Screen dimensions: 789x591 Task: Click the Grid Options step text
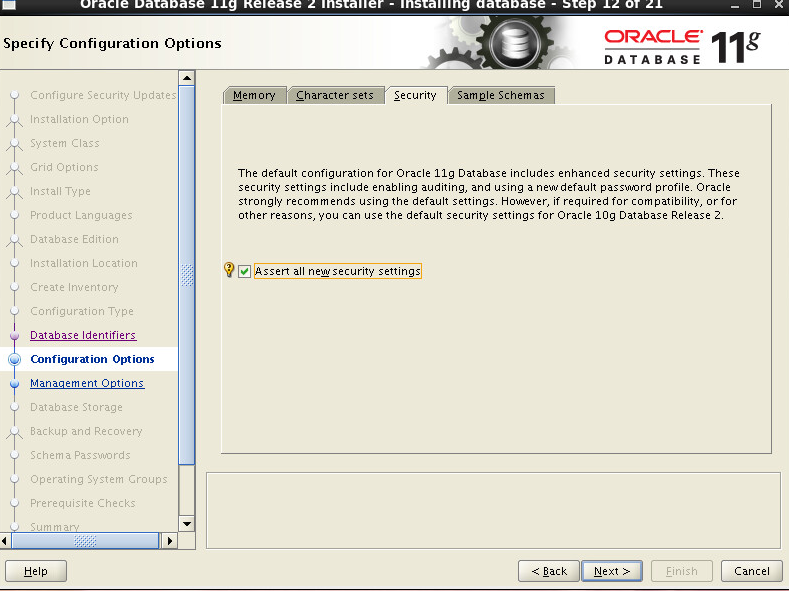pyautogui.click(x=64, y=167)
